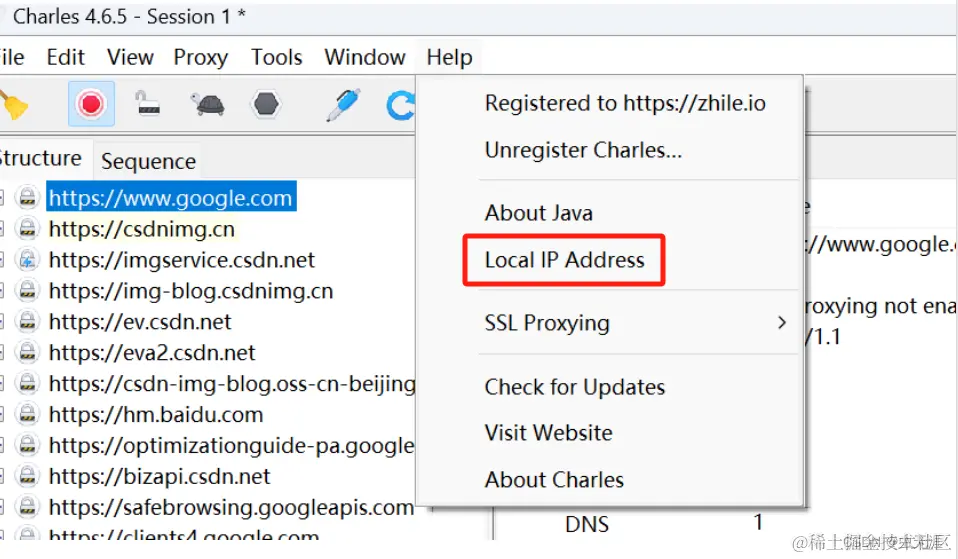The image size is (958, 559).
Task: Click lock icon beside ev.csdn.net
Action: point(27,322)
